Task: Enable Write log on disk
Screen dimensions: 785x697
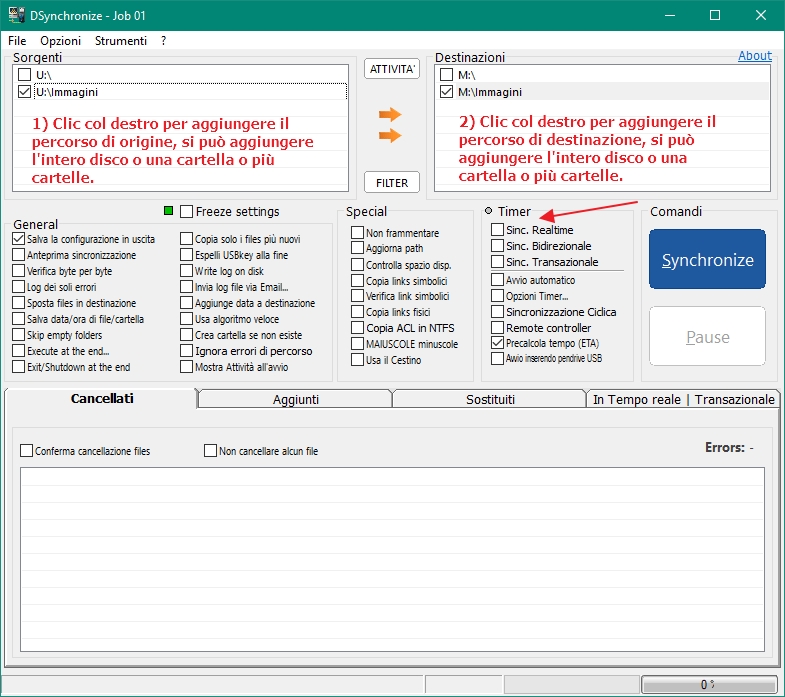Action: click(186, 271)
